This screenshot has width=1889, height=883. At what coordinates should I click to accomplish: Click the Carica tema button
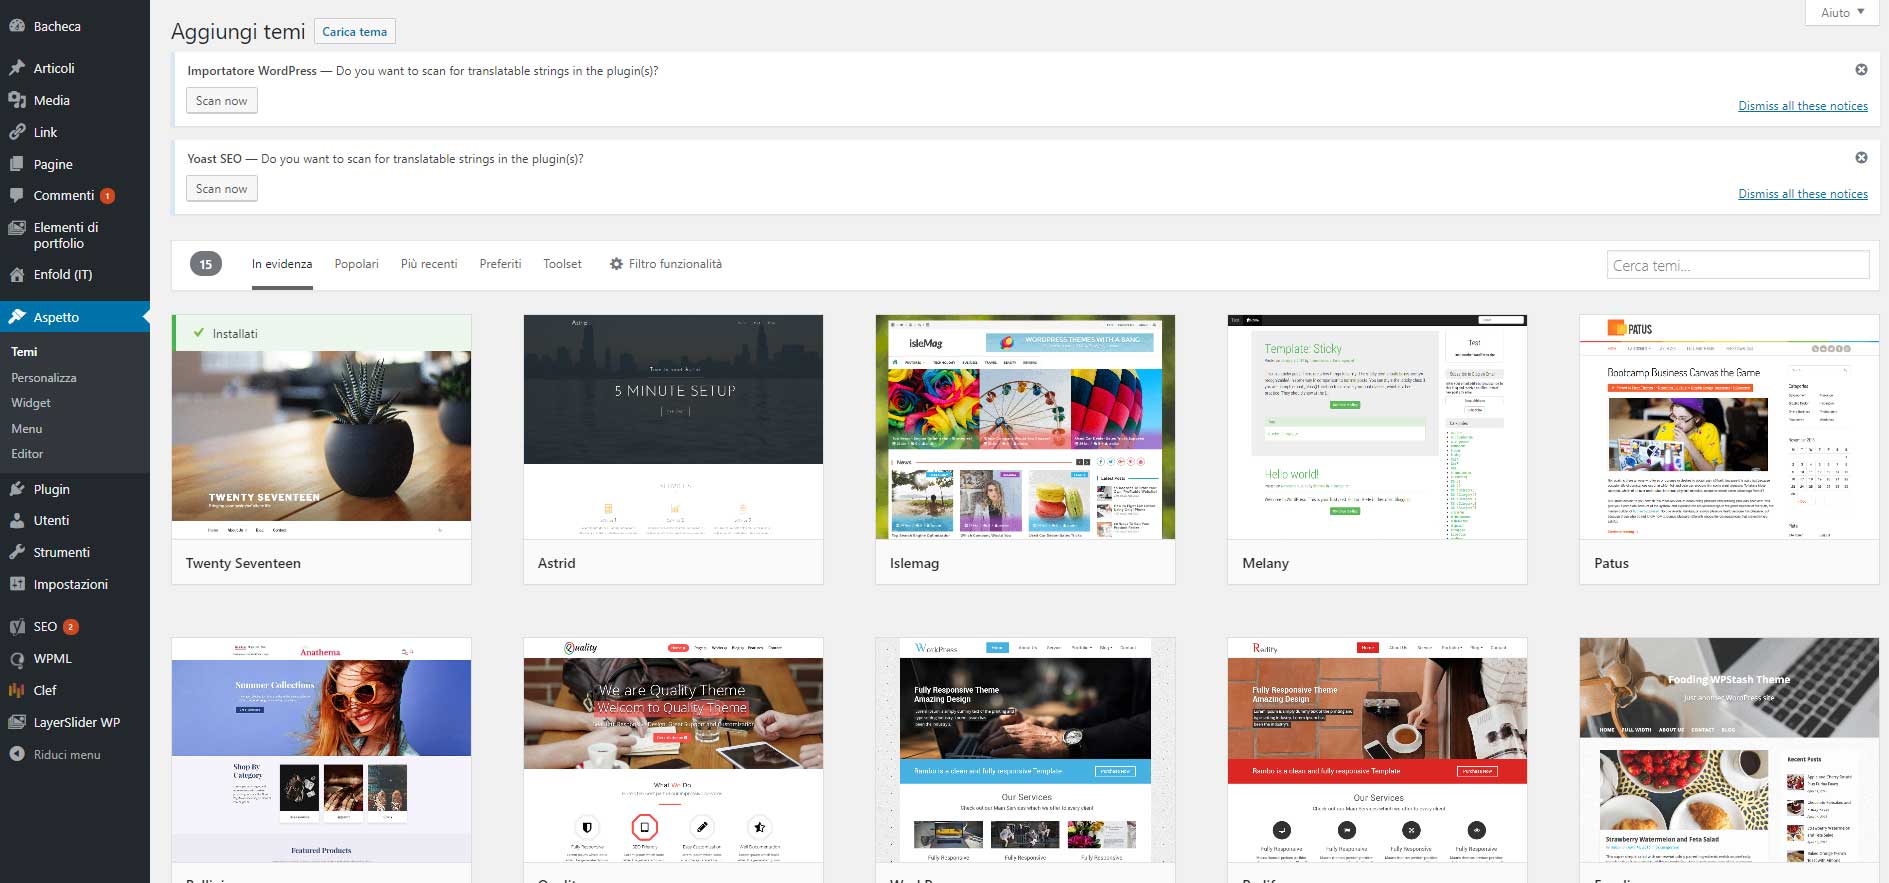click(354, 32)
